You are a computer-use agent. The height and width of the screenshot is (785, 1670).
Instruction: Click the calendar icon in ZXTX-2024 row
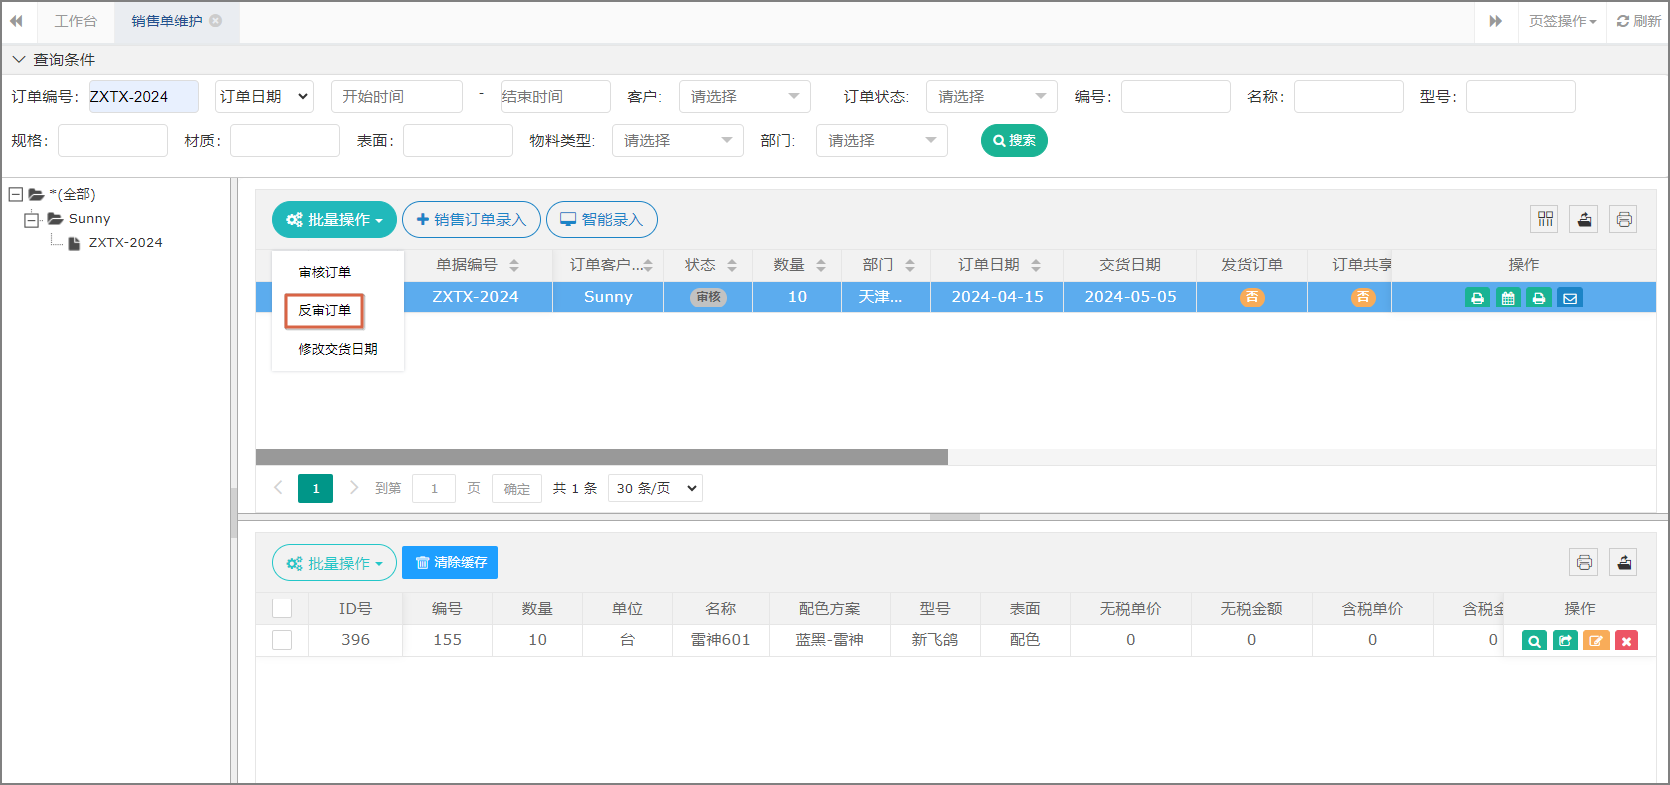[1508, 298]
